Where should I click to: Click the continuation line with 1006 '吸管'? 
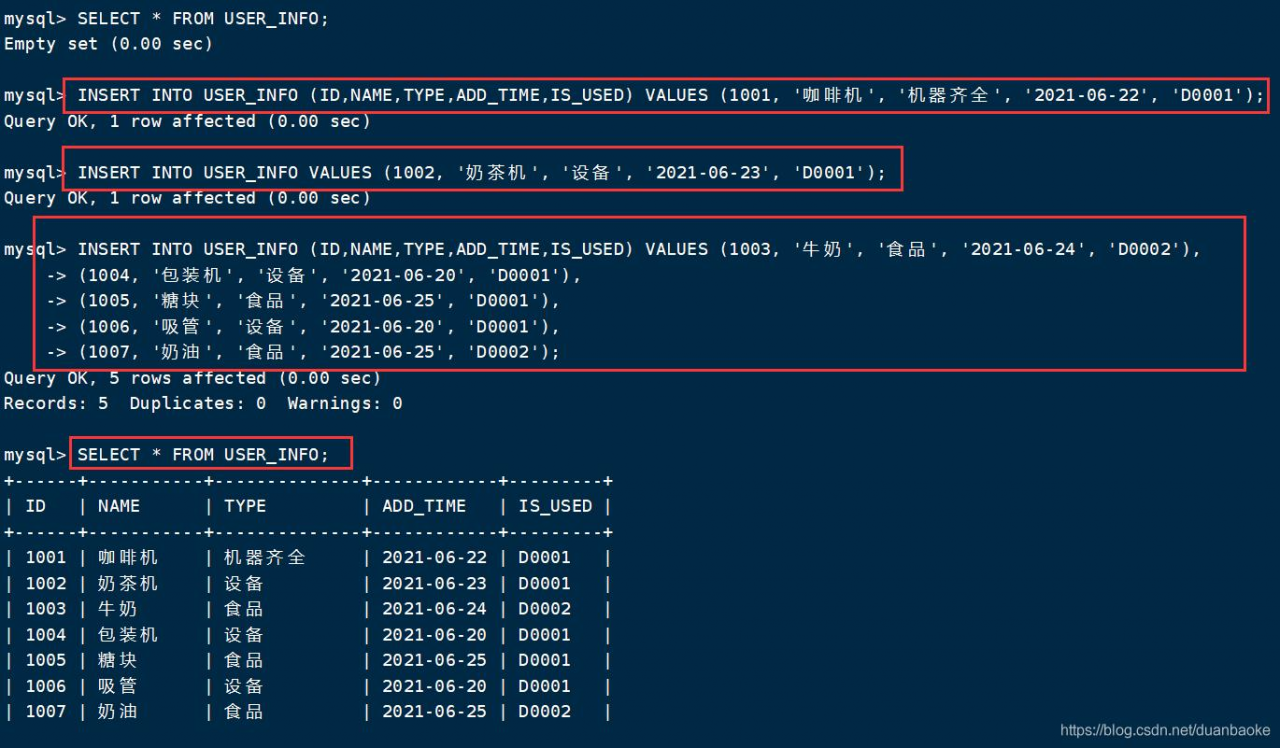304,327
